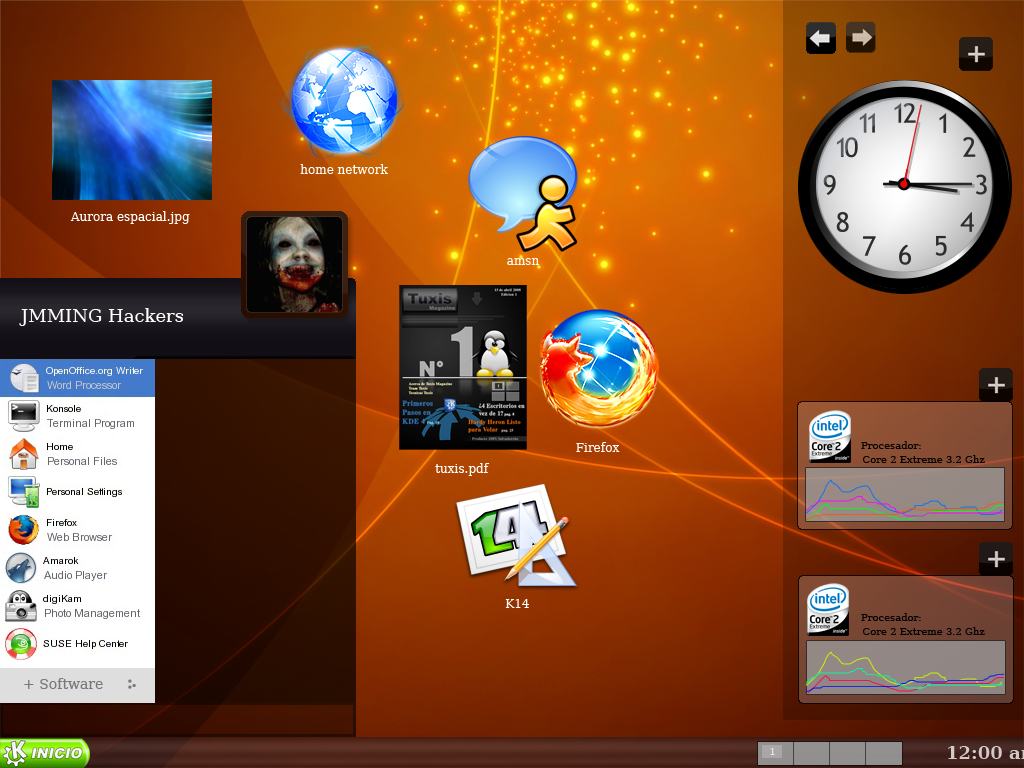Screen dimensions: 1024x768
Task: Click the + Software button
Action: click(x=77, y=684)
